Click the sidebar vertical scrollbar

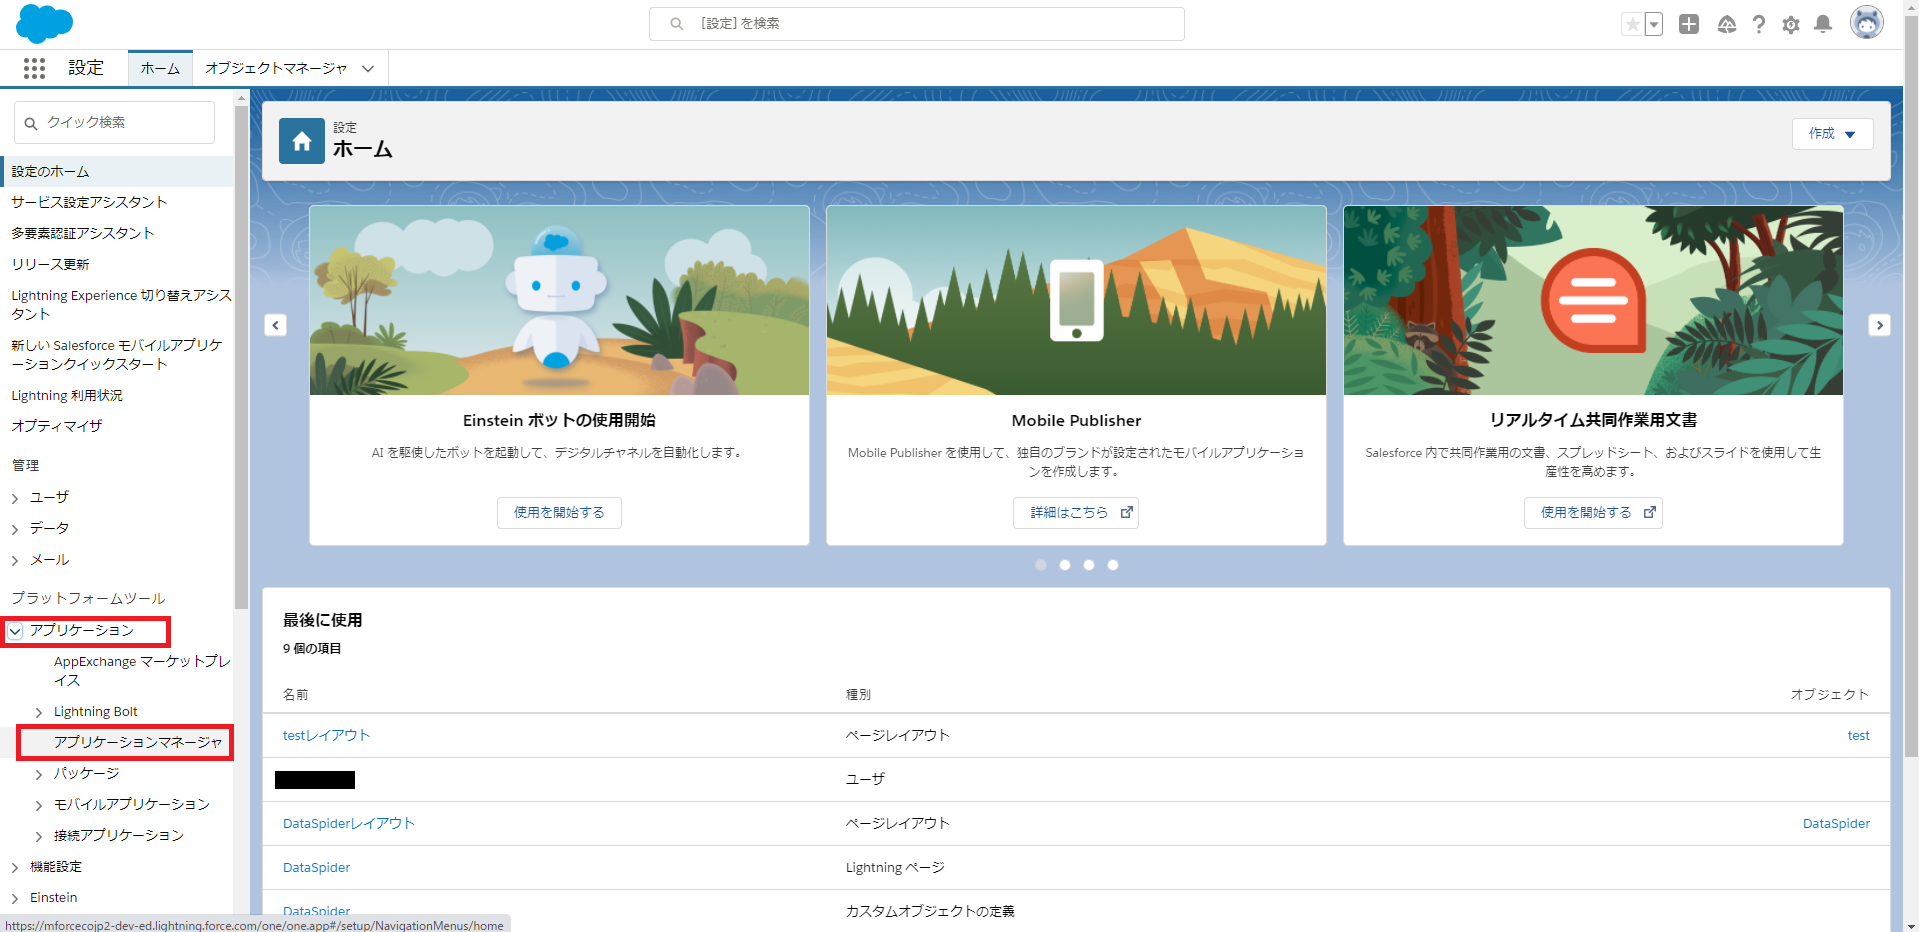(x=241, y=357)
